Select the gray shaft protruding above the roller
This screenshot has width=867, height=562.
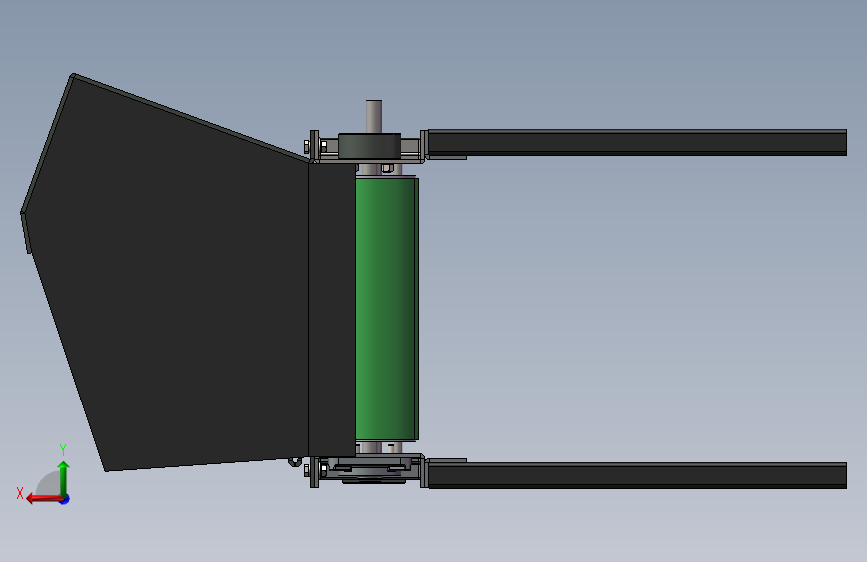[374, 116]
